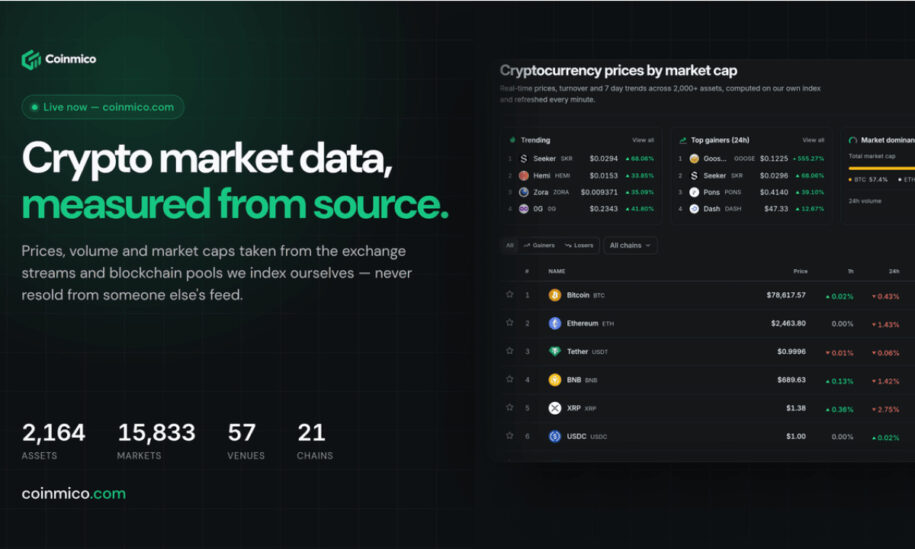915x549 pixels.
Task: Click View all in the Trending card
Action: [643, 140]
